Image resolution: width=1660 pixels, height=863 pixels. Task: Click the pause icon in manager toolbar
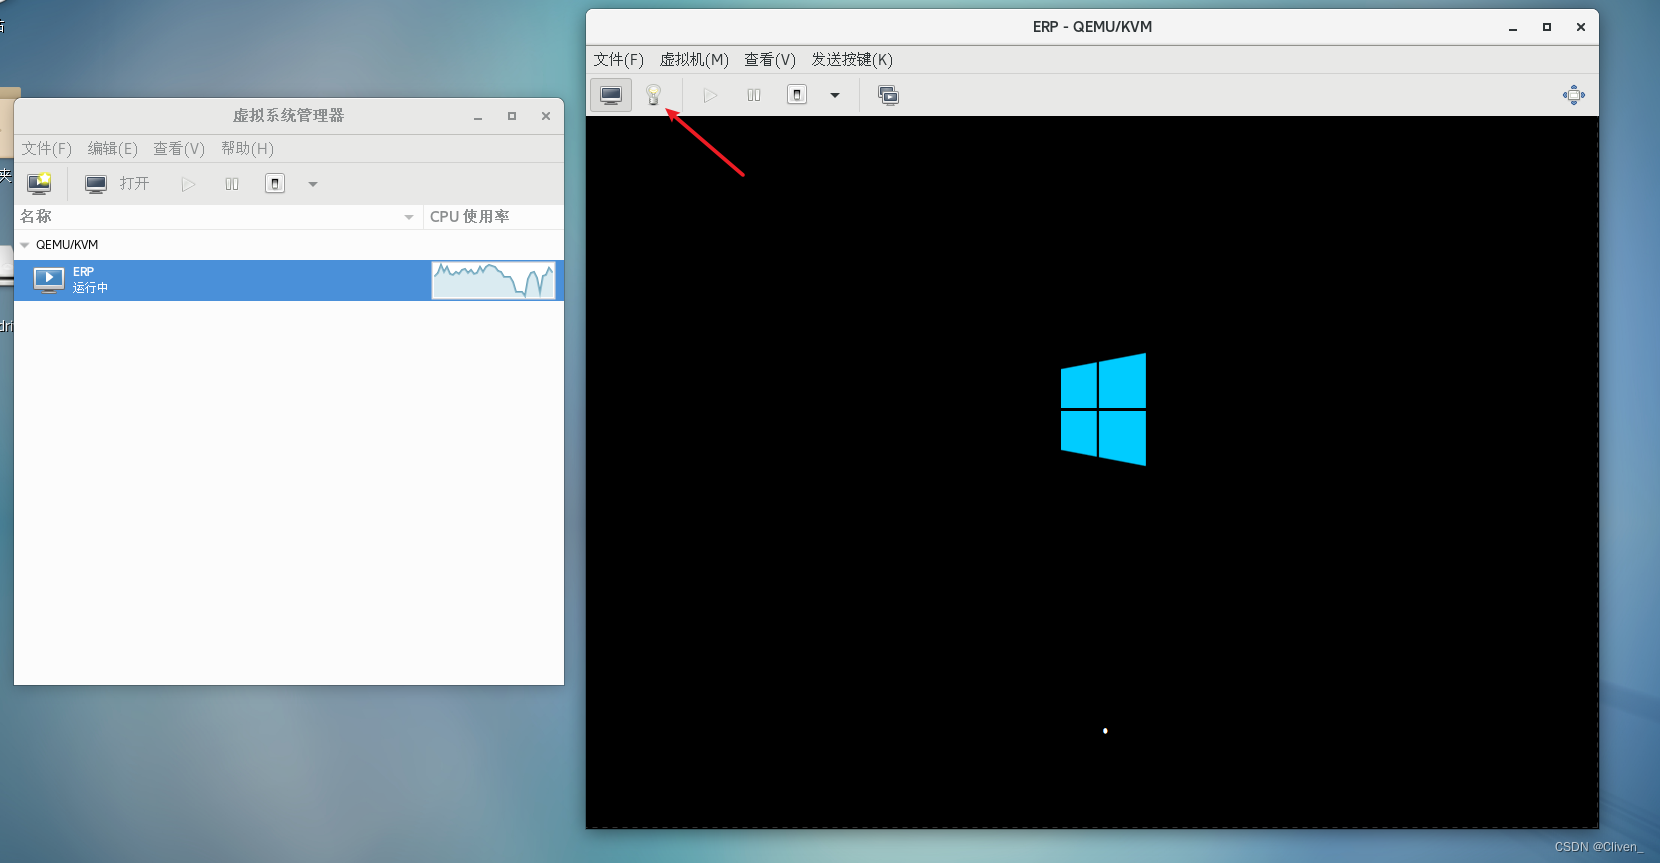(232, 184)
